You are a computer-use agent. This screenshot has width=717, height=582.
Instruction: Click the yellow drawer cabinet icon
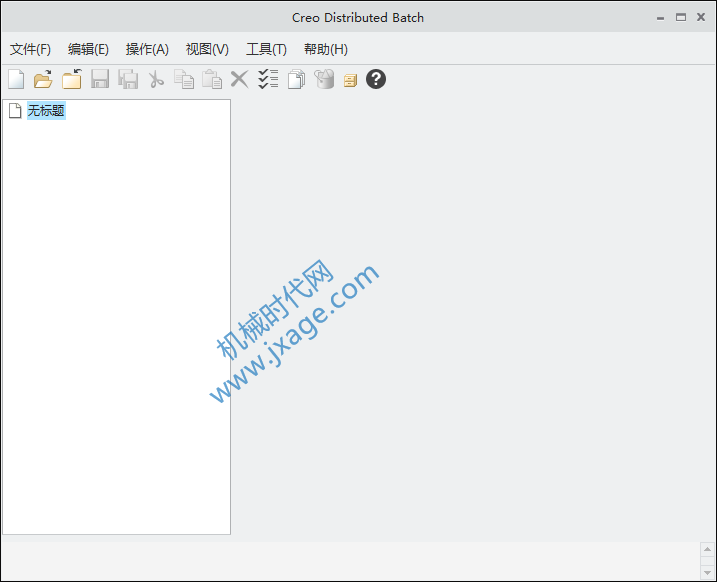(350, 81)
